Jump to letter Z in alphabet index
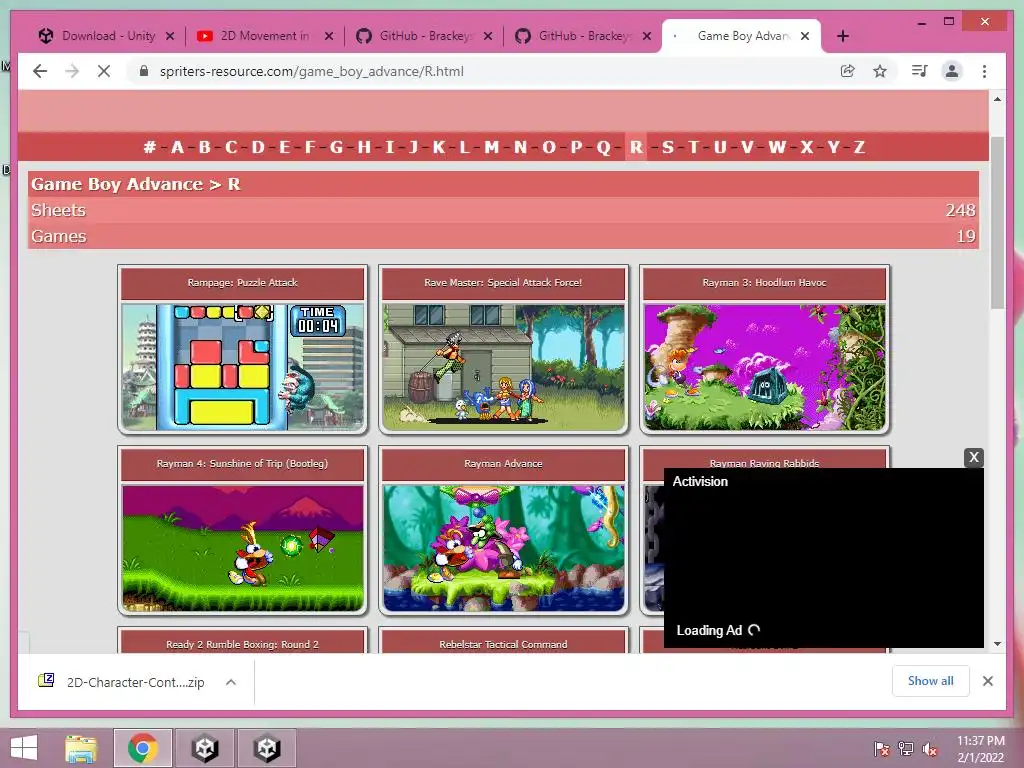Viewport: 1024px width, 768px height. click(859, 147)
